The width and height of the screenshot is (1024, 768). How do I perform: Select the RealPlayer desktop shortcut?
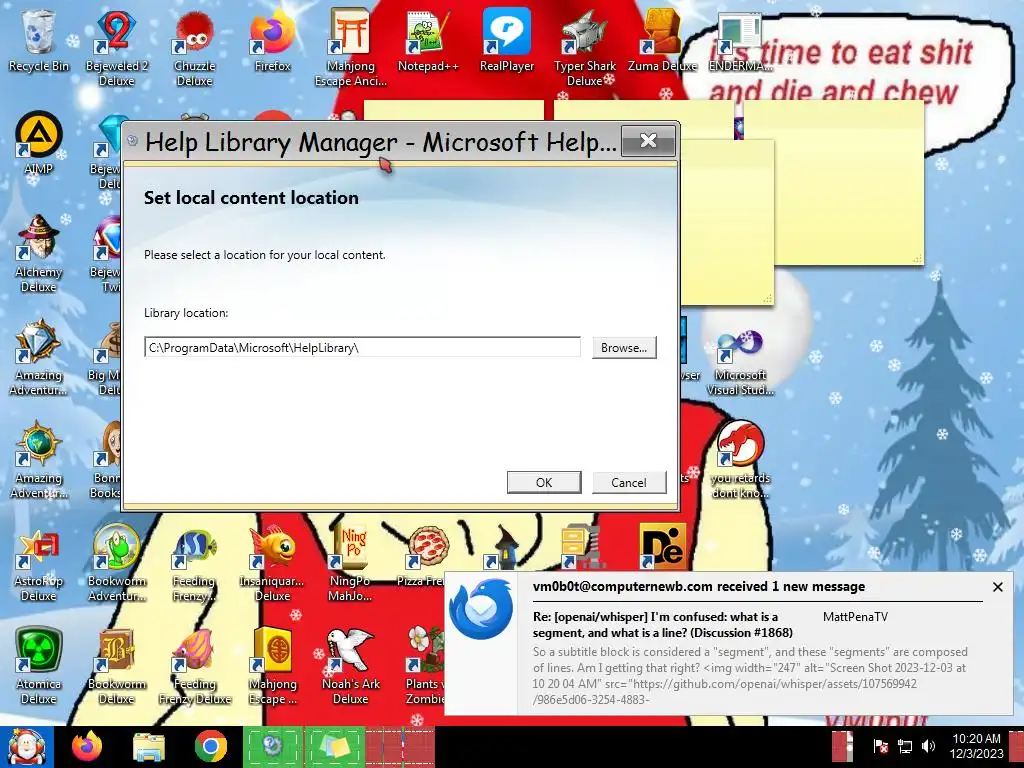point(506,42)
